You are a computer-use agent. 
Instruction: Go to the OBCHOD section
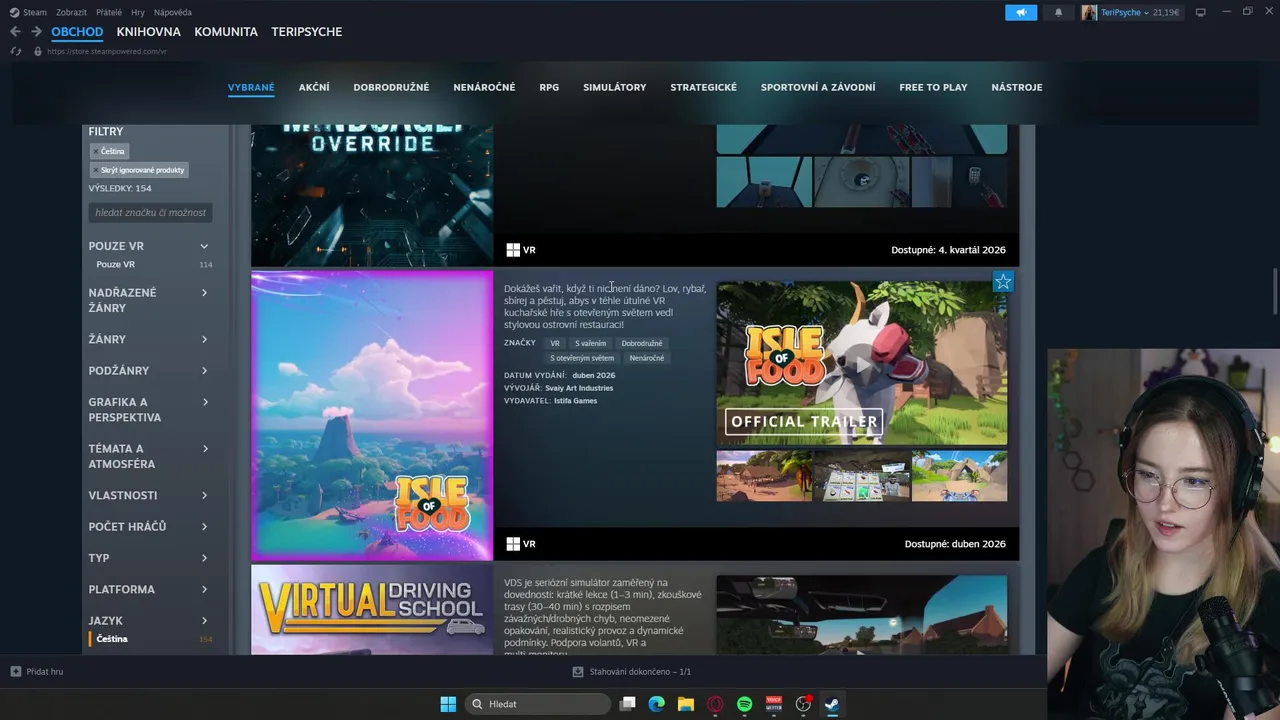click(77, 32)
